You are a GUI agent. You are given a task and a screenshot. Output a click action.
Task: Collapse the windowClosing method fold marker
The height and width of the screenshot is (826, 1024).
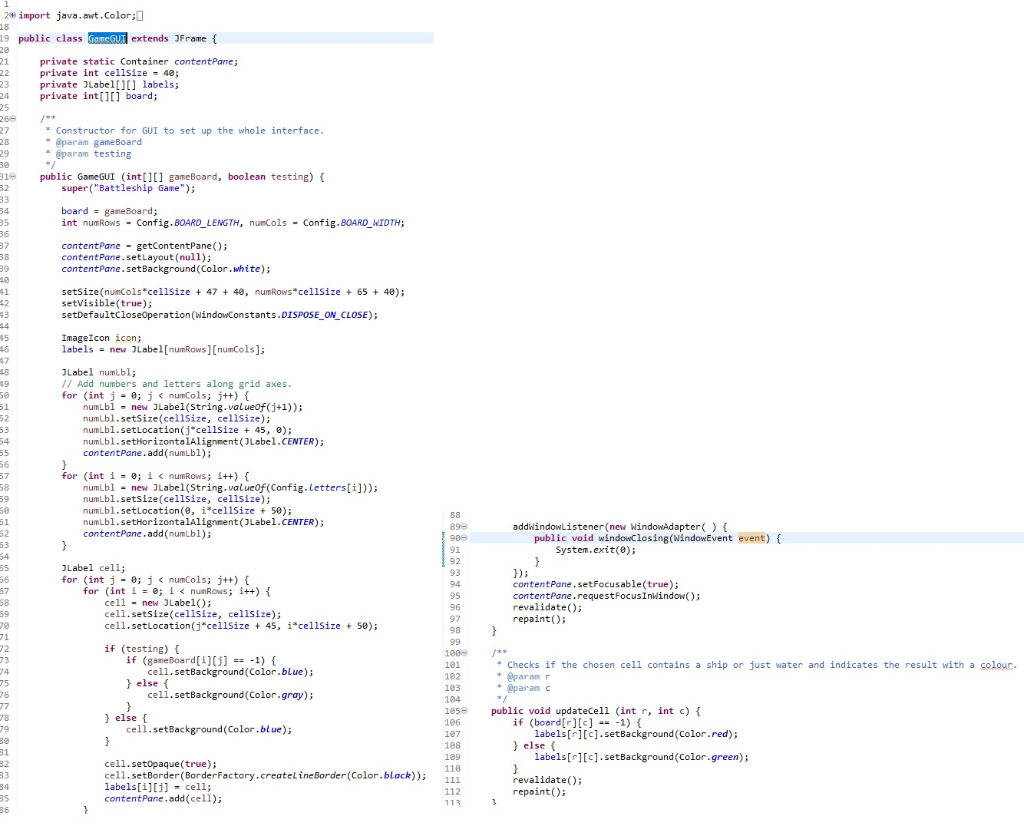point(464,538)
